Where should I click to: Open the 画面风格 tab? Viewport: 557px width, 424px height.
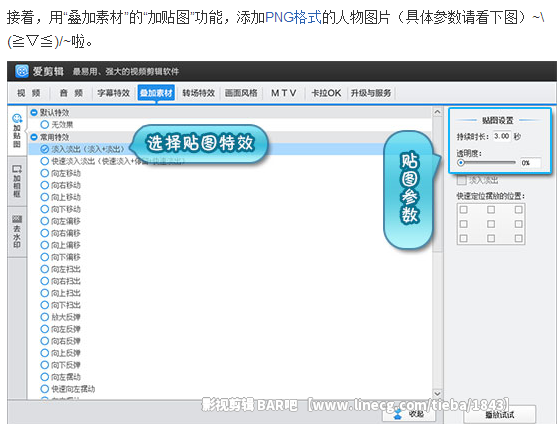click(x=241, y=93)
